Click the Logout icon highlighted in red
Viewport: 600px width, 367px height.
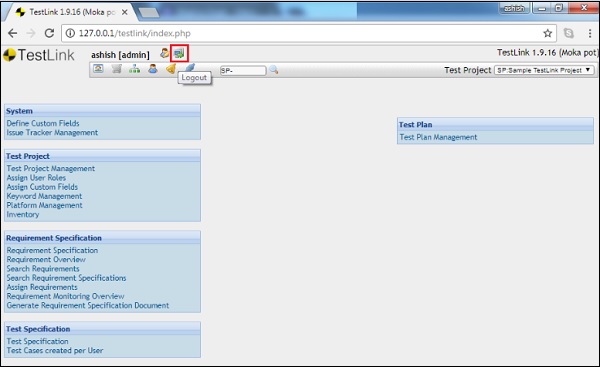coord(179,53)
